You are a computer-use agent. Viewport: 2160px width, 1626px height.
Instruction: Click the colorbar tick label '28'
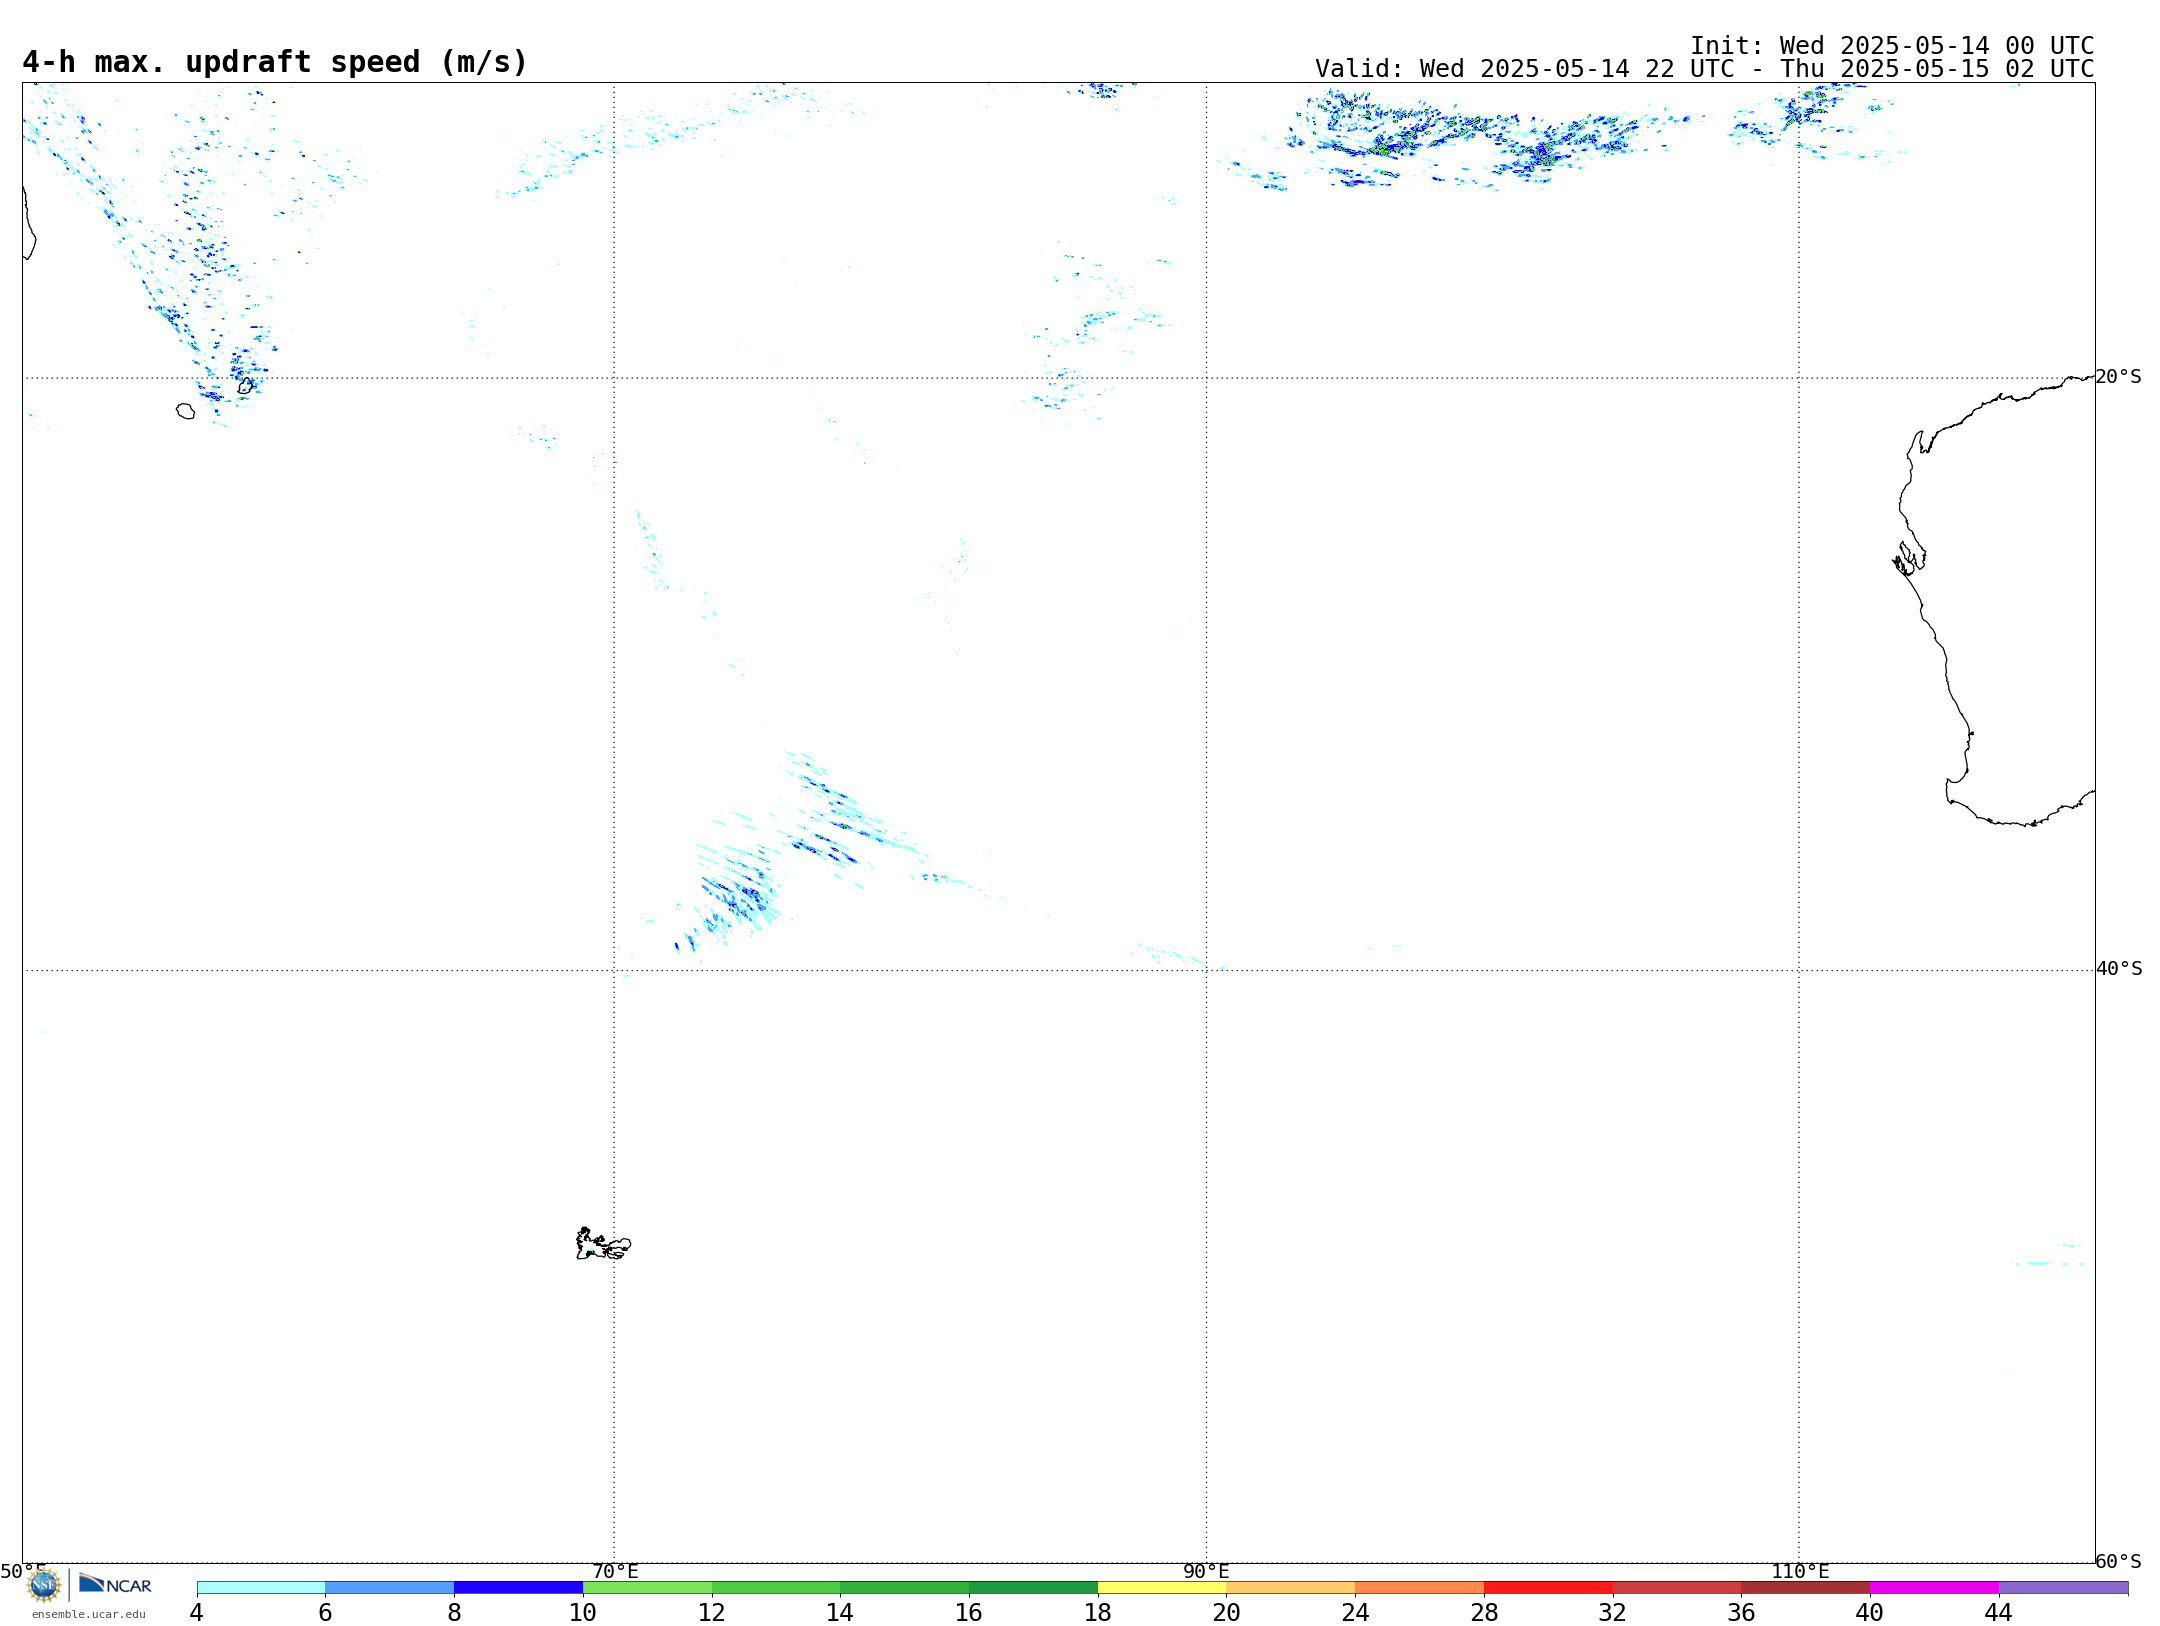(1484, 1613)
